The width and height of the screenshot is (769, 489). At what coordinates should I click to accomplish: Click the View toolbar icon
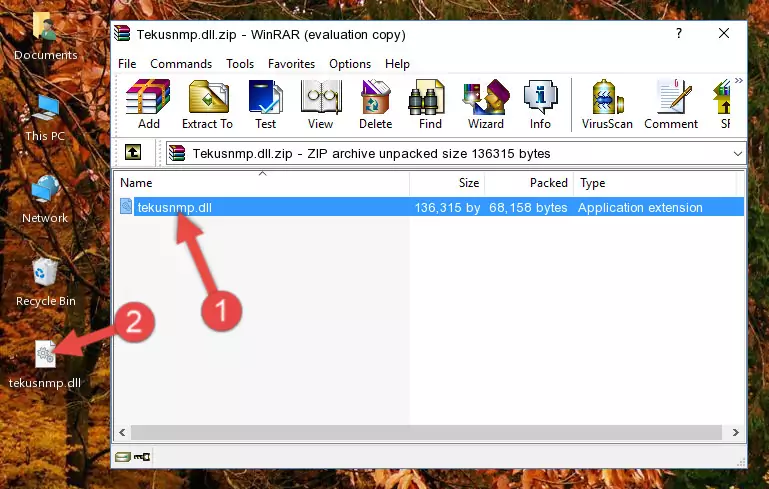321,104
